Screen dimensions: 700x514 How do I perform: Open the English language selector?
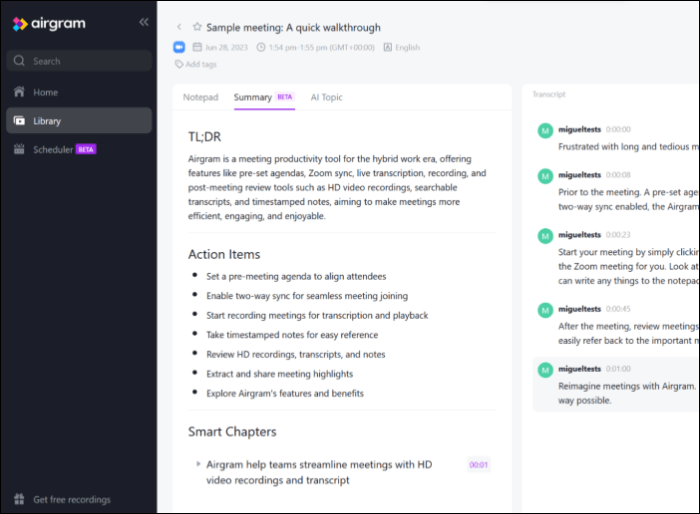(x=401, y=47)
